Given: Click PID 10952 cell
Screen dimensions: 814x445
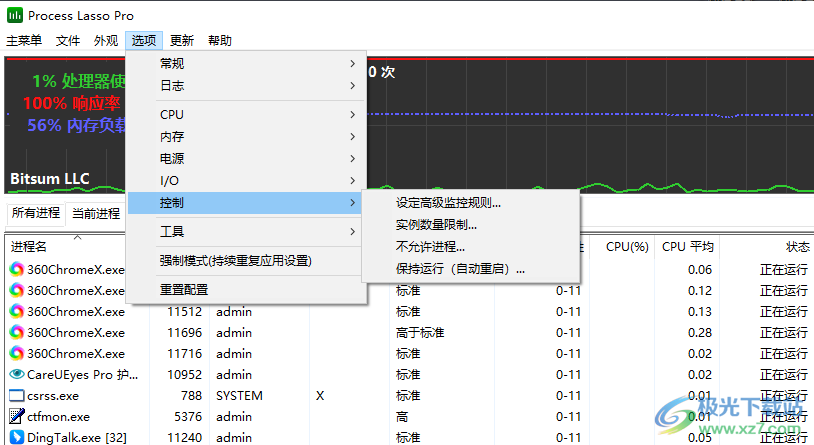Looking at the screenshot, I should (184, 374).
